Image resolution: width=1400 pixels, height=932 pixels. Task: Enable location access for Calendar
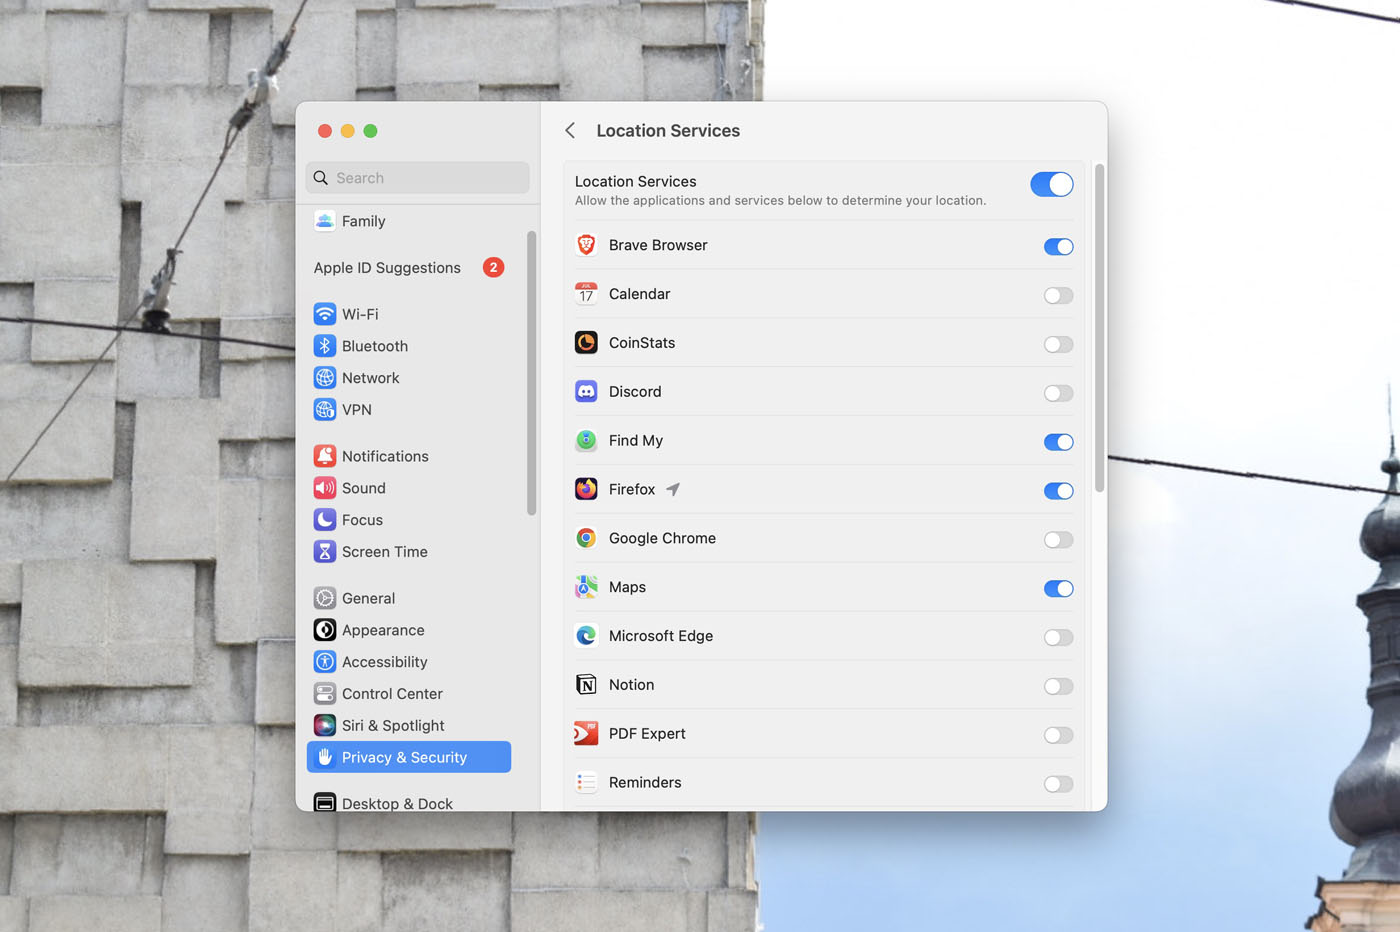tap(1058, 296)
